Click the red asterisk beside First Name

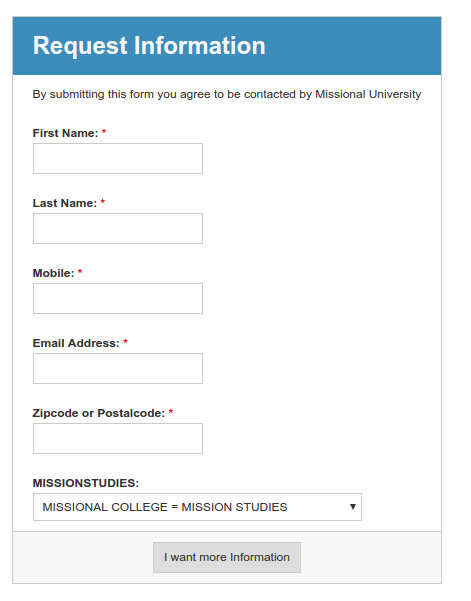[x=104, y=131]
